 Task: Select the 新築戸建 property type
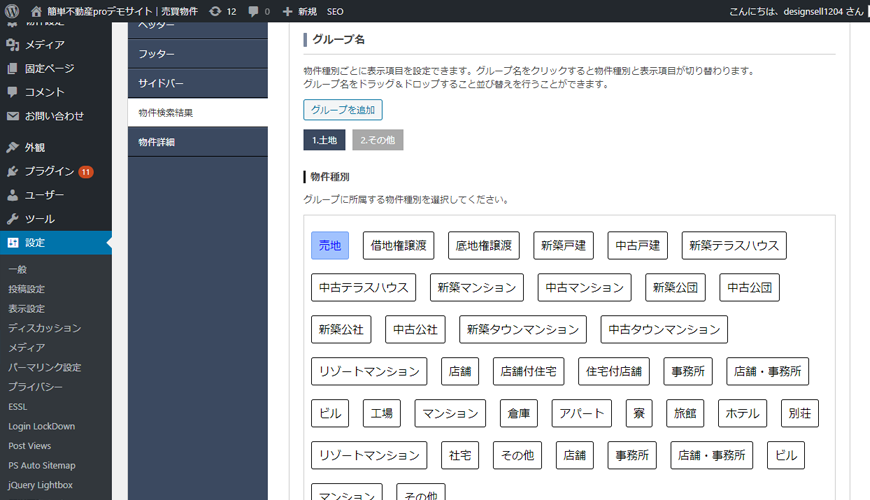(563, 245)
